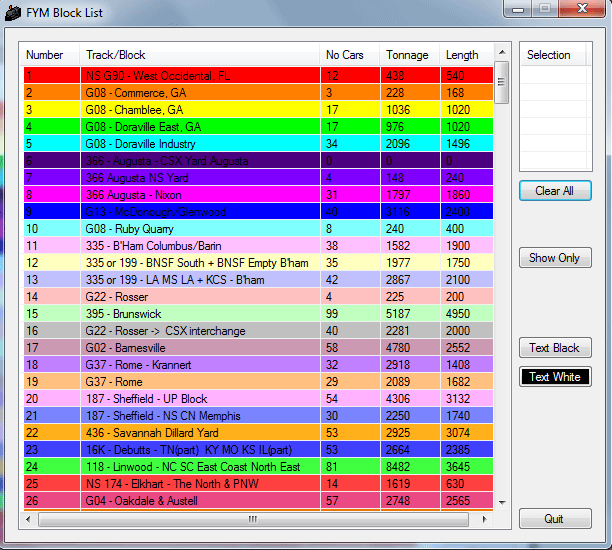Click the horizontal scrollbar right arrow
The image size is (612, 550).
[485, 519]
